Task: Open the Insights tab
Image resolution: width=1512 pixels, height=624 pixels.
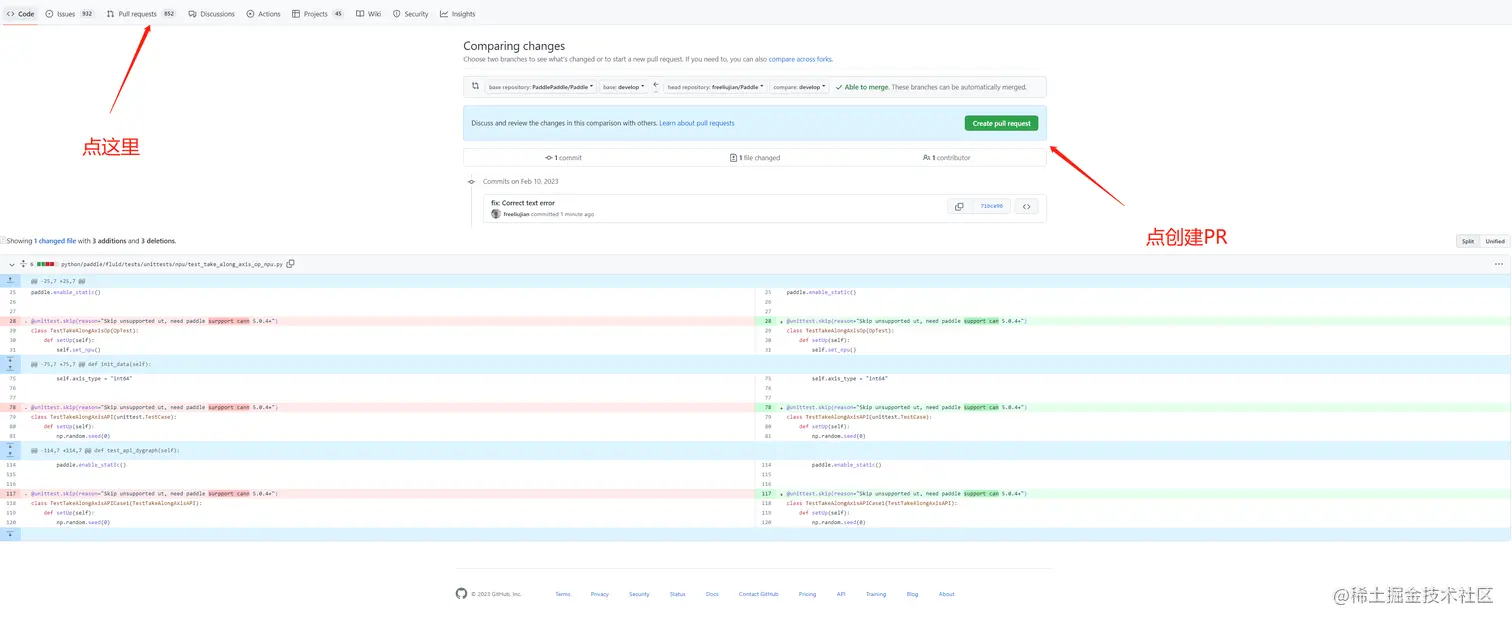Action: click(x=458, y=14)
